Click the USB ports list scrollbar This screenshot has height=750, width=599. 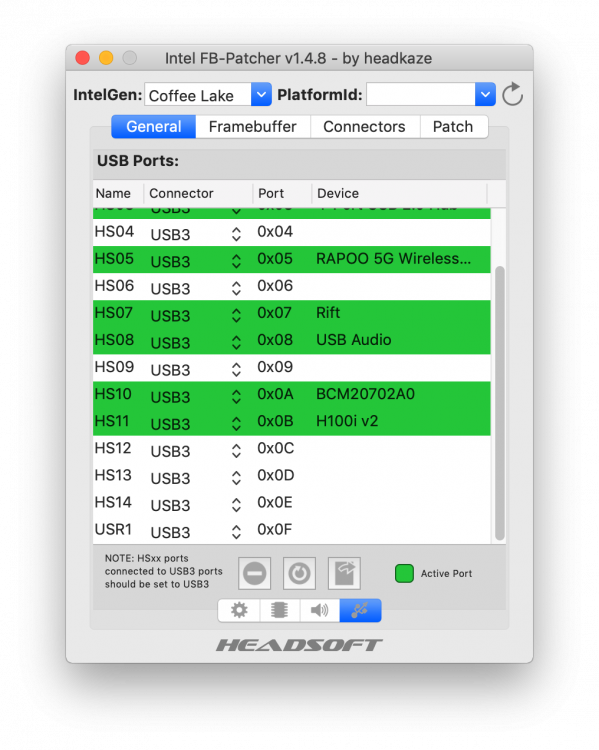click(x=499, y=403)
